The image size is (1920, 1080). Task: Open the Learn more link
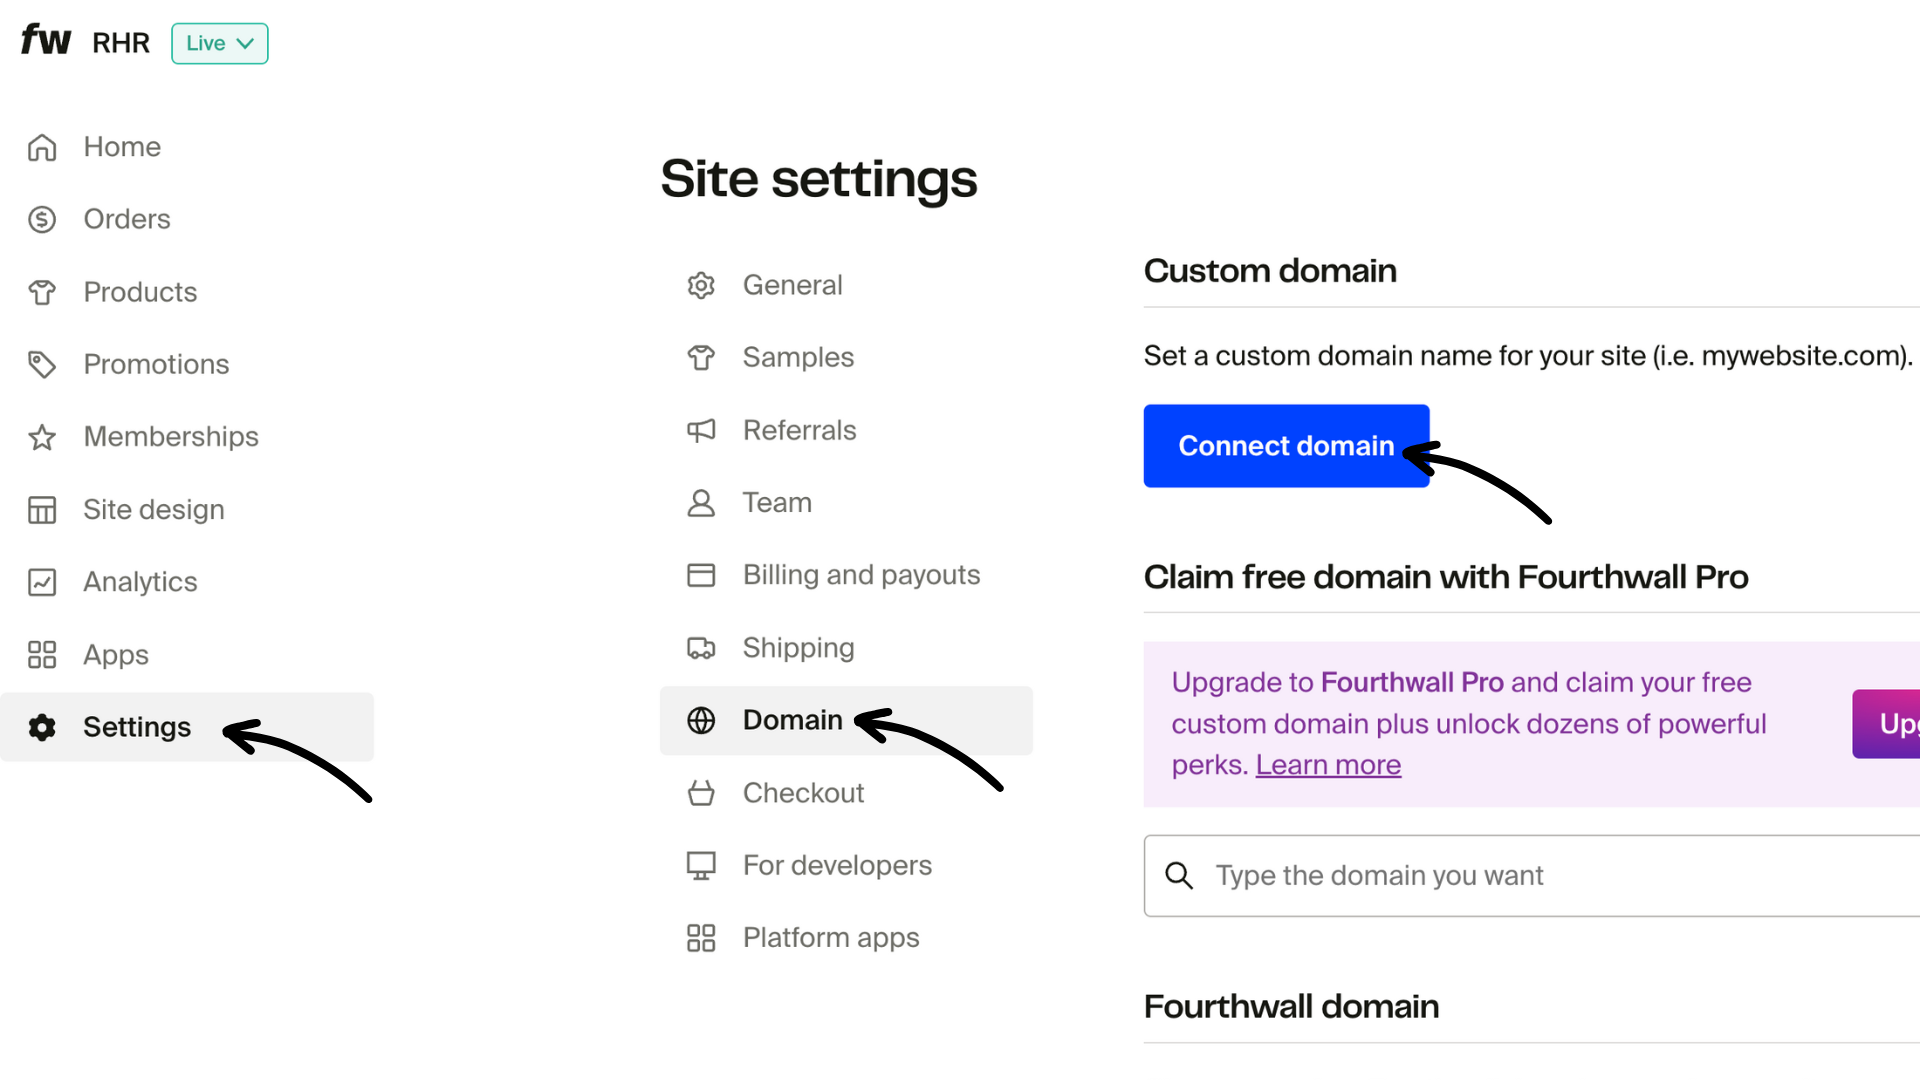pyautogui.click(x=1328, y=764)
